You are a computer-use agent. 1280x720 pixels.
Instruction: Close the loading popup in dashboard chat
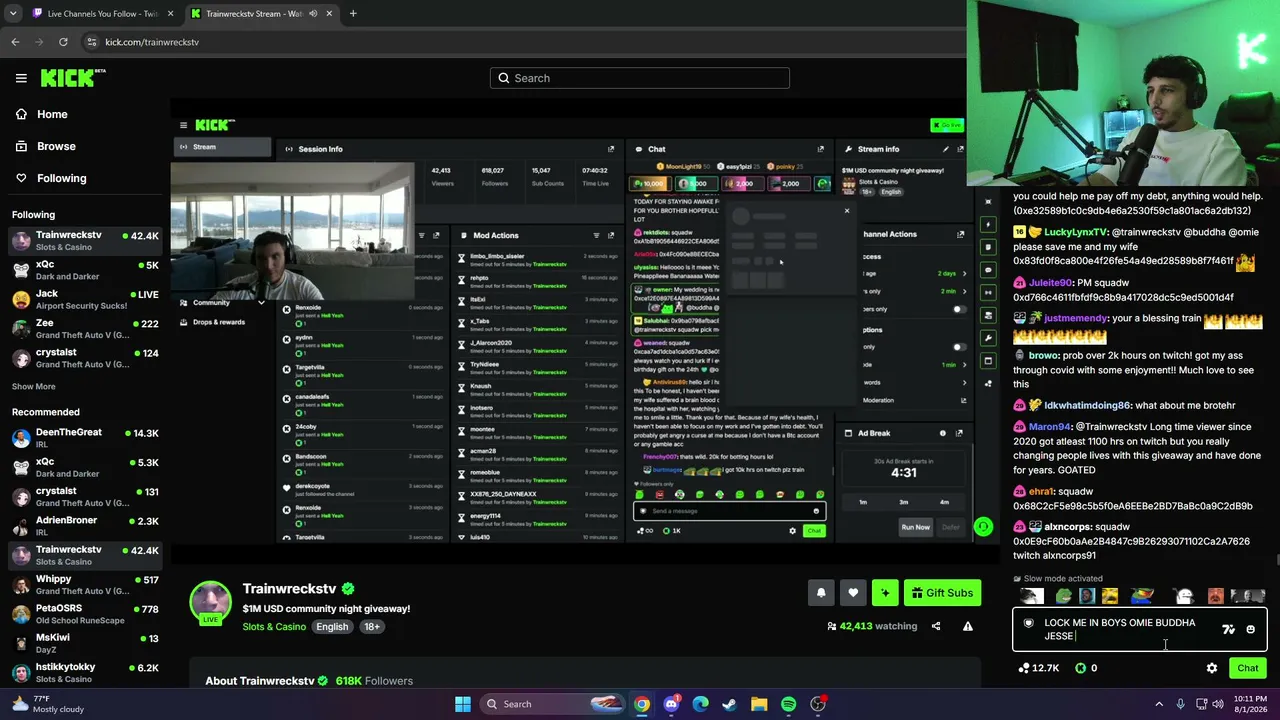(847, 211)
